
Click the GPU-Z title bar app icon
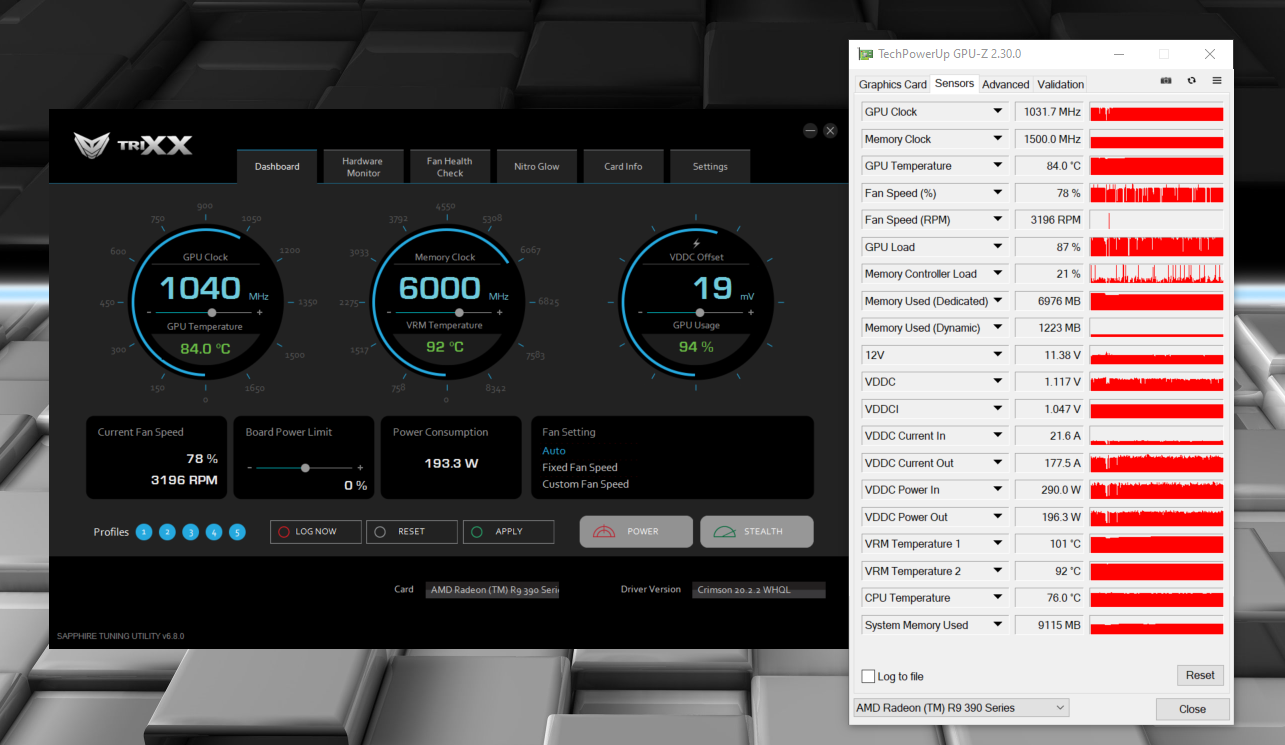pos(866,54)
